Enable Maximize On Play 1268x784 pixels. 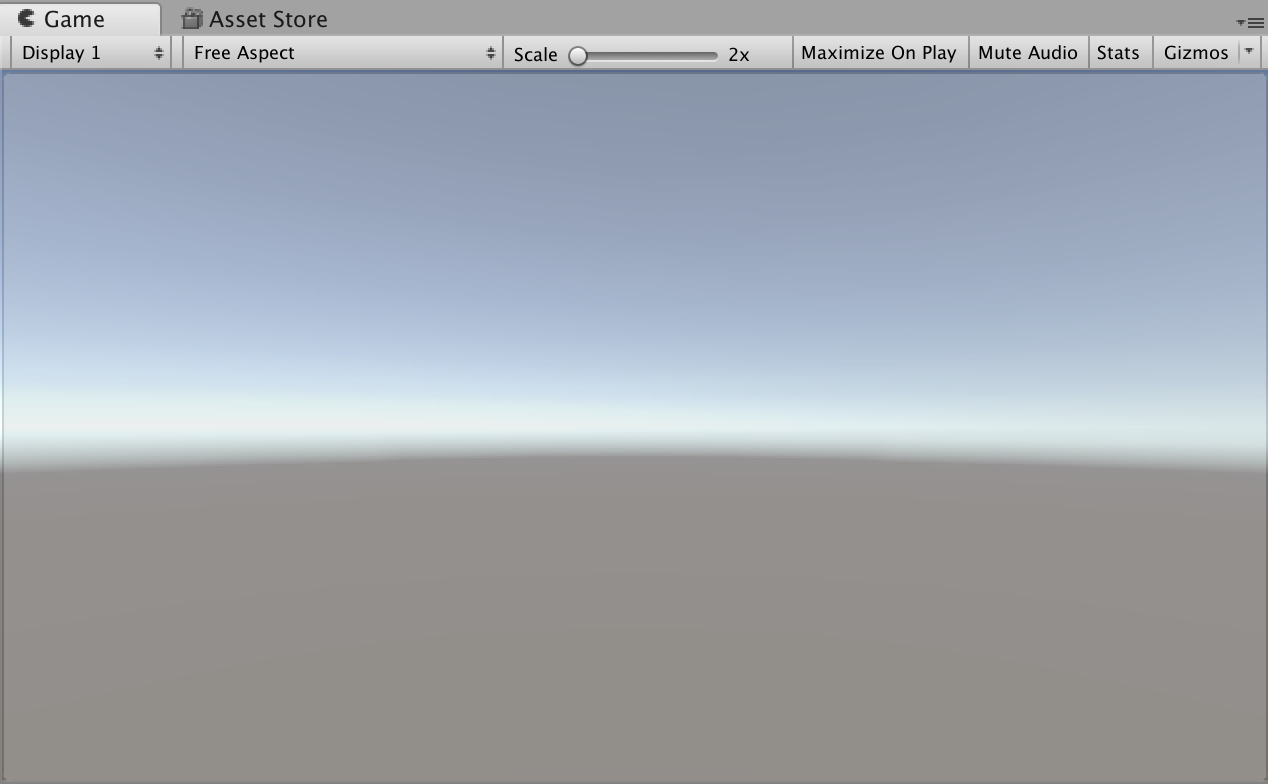click(x=879, y=52)
